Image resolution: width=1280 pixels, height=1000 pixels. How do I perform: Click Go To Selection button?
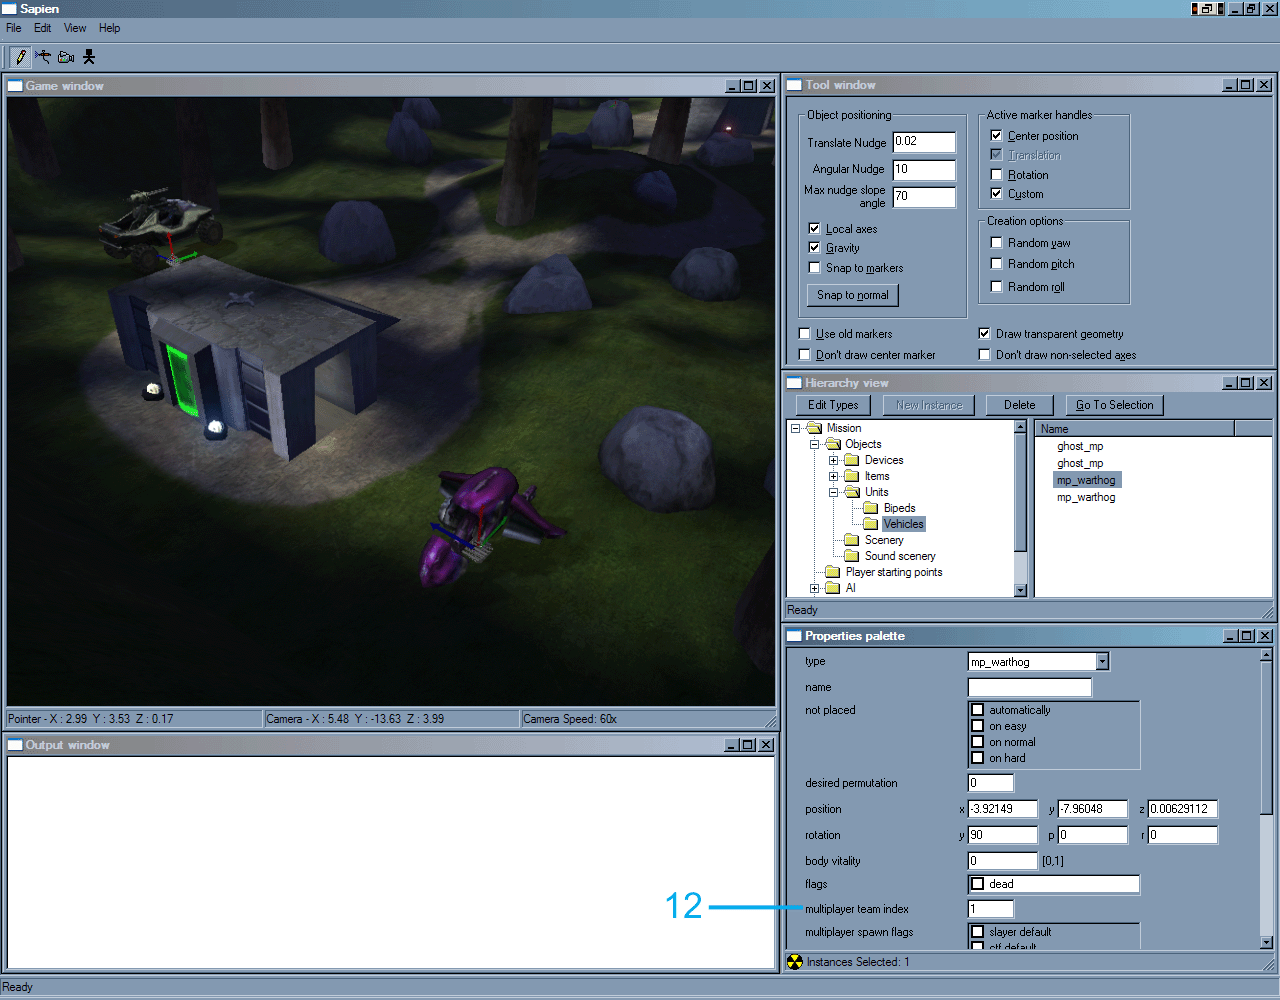(1115, 405)
